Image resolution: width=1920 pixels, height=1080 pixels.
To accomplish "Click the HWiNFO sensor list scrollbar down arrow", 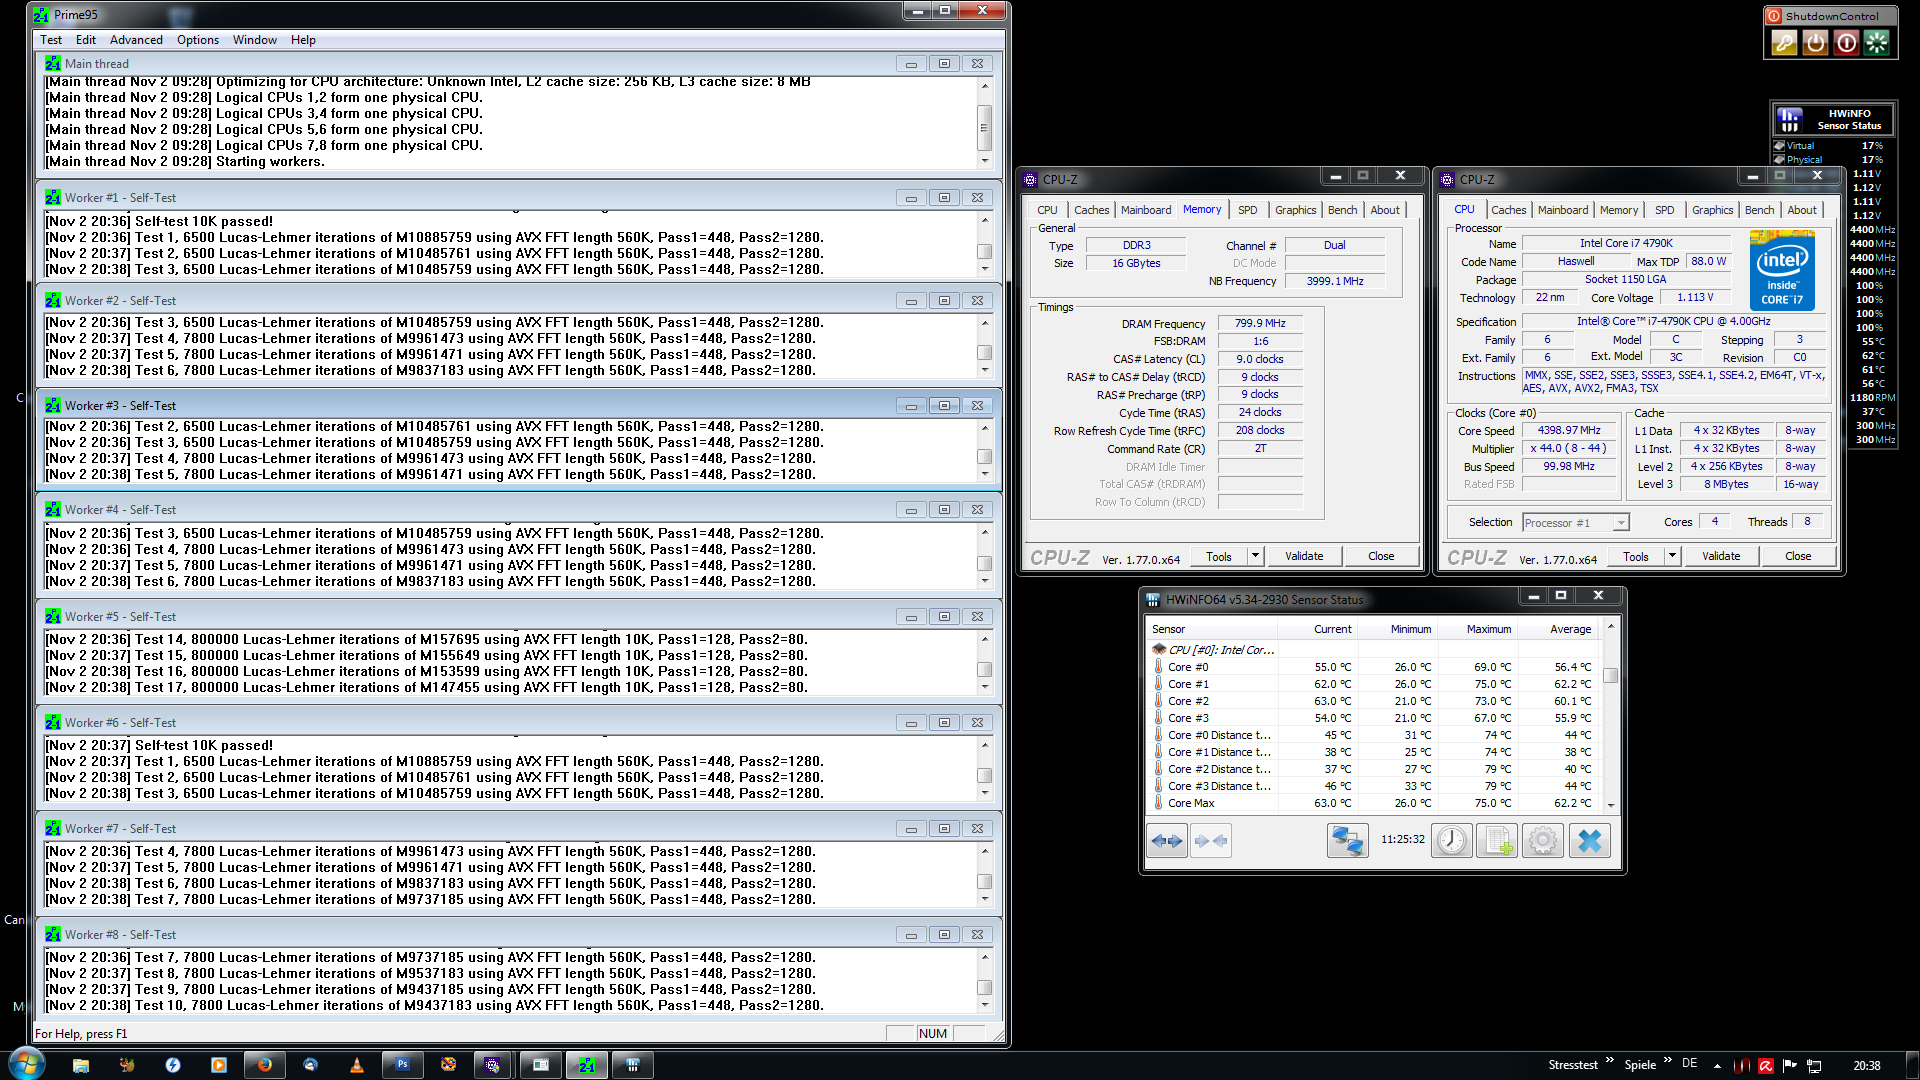I will (1610, 804).
